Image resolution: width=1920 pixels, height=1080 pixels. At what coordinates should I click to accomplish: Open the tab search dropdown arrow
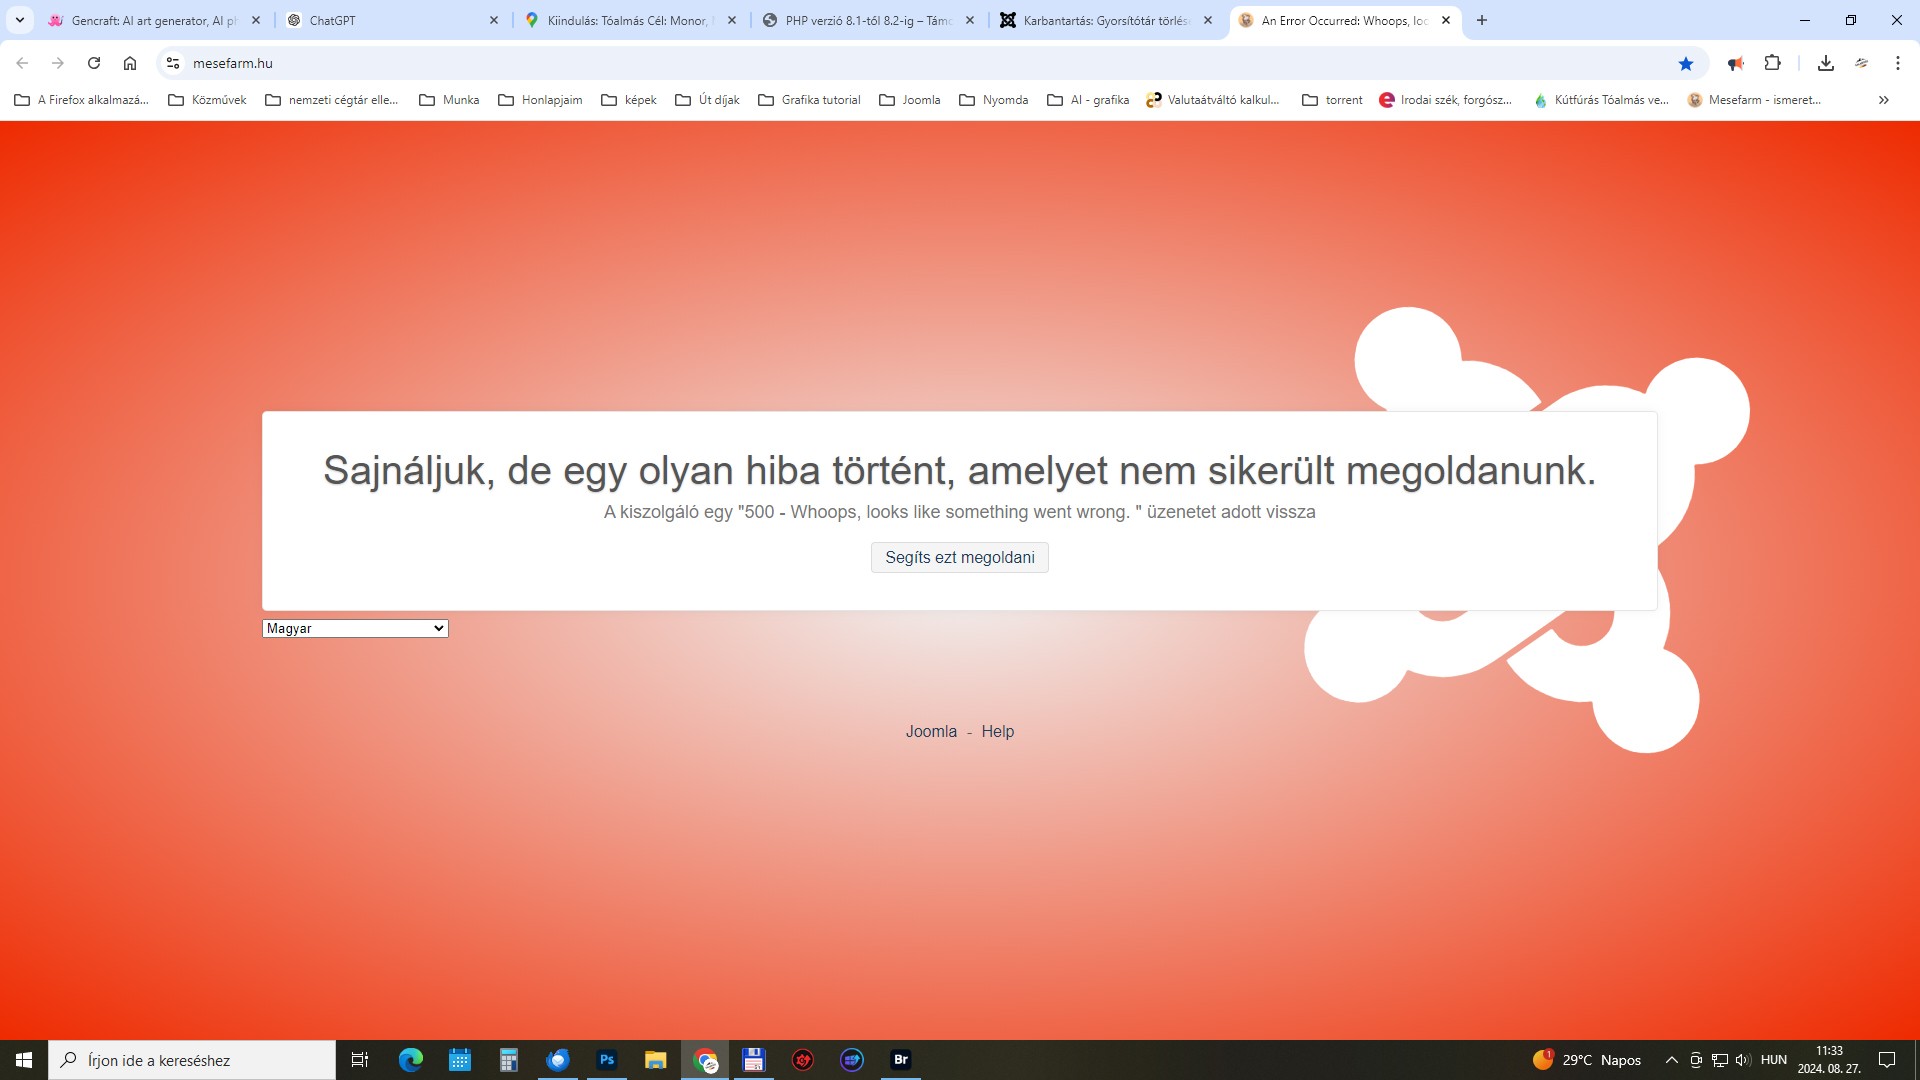(x=19, y=20)
